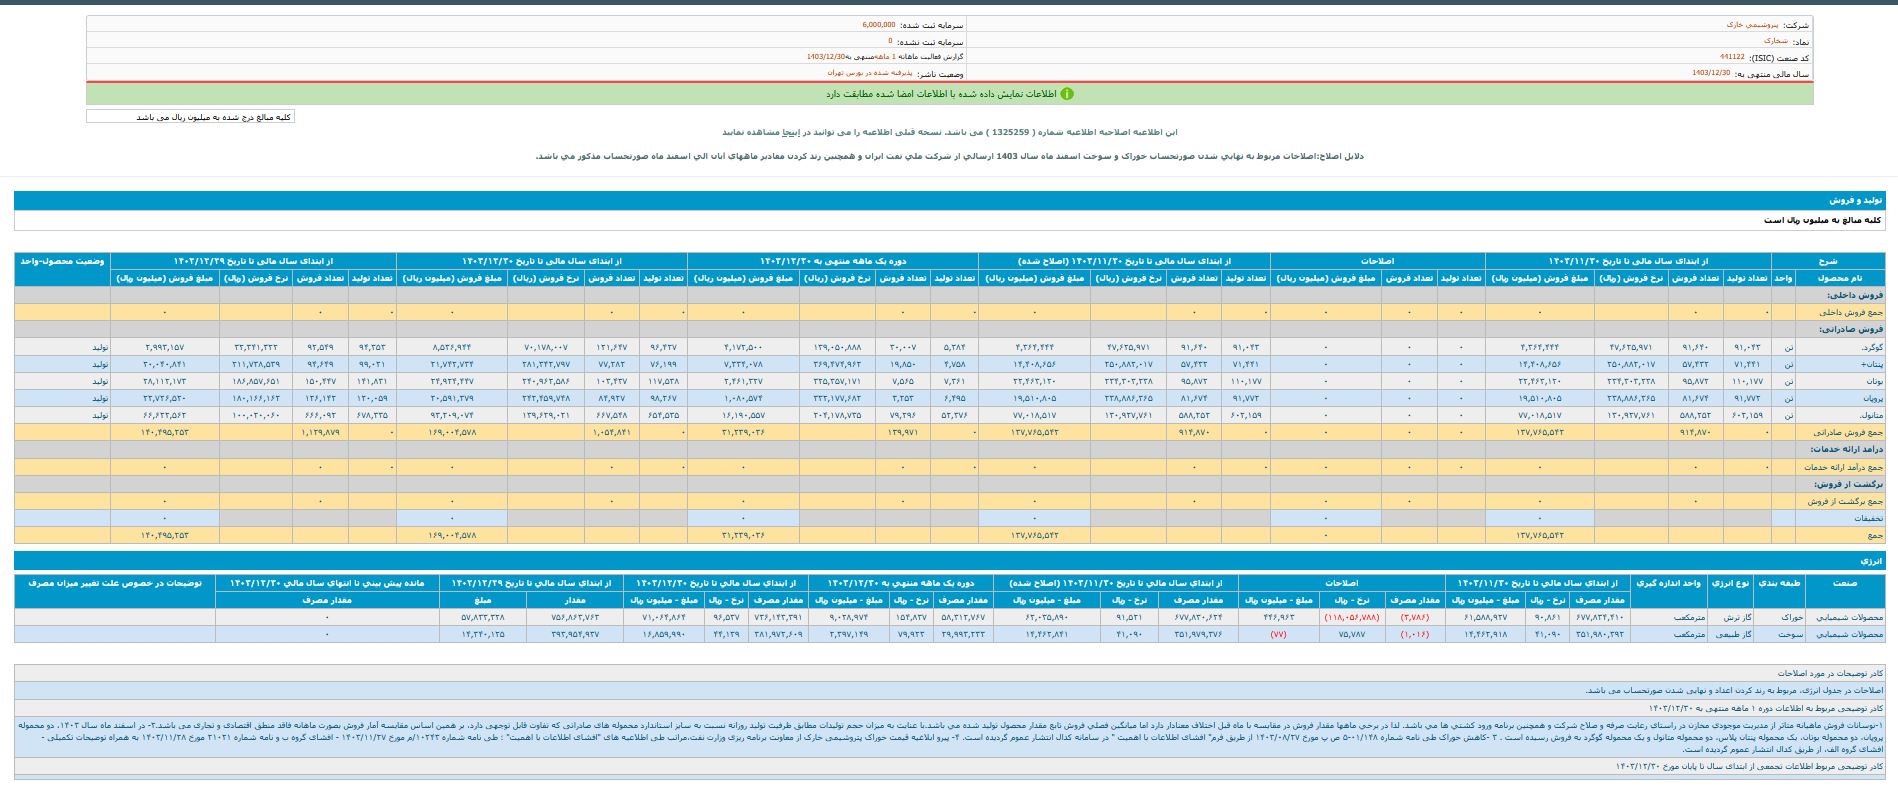Image resolution: width=1898 pixels, height=802 pixels.
Task: Click the «تولید و فروش» section header
Action: tap(949, 200)
